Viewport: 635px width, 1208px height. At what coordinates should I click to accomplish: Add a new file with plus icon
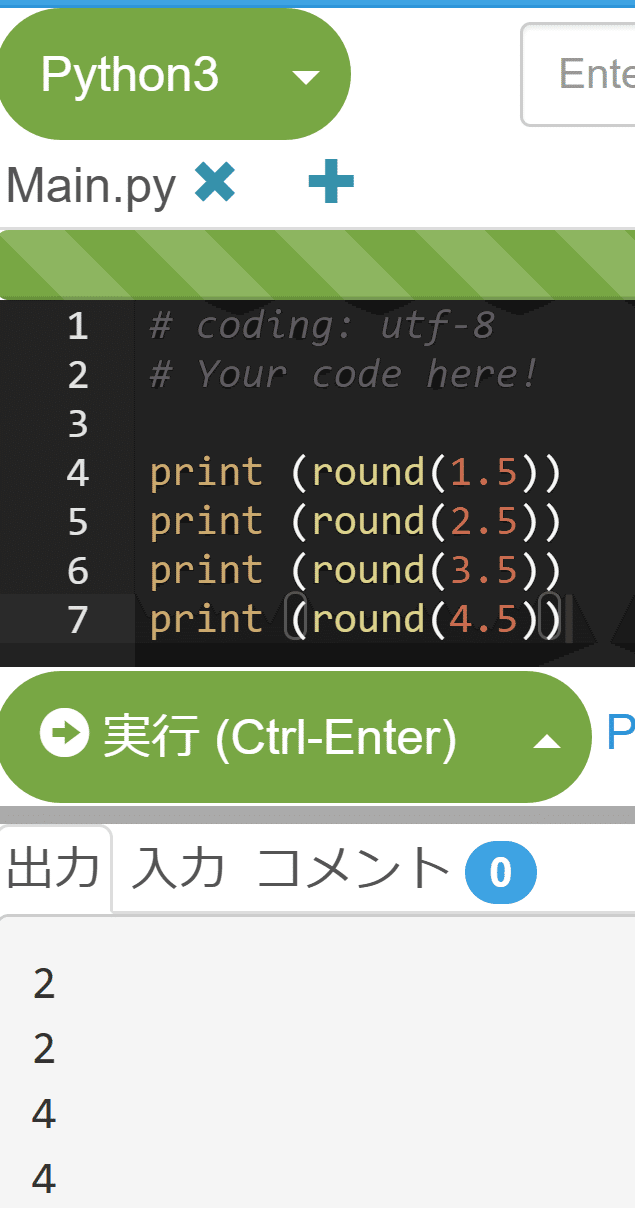click(331, 184)
